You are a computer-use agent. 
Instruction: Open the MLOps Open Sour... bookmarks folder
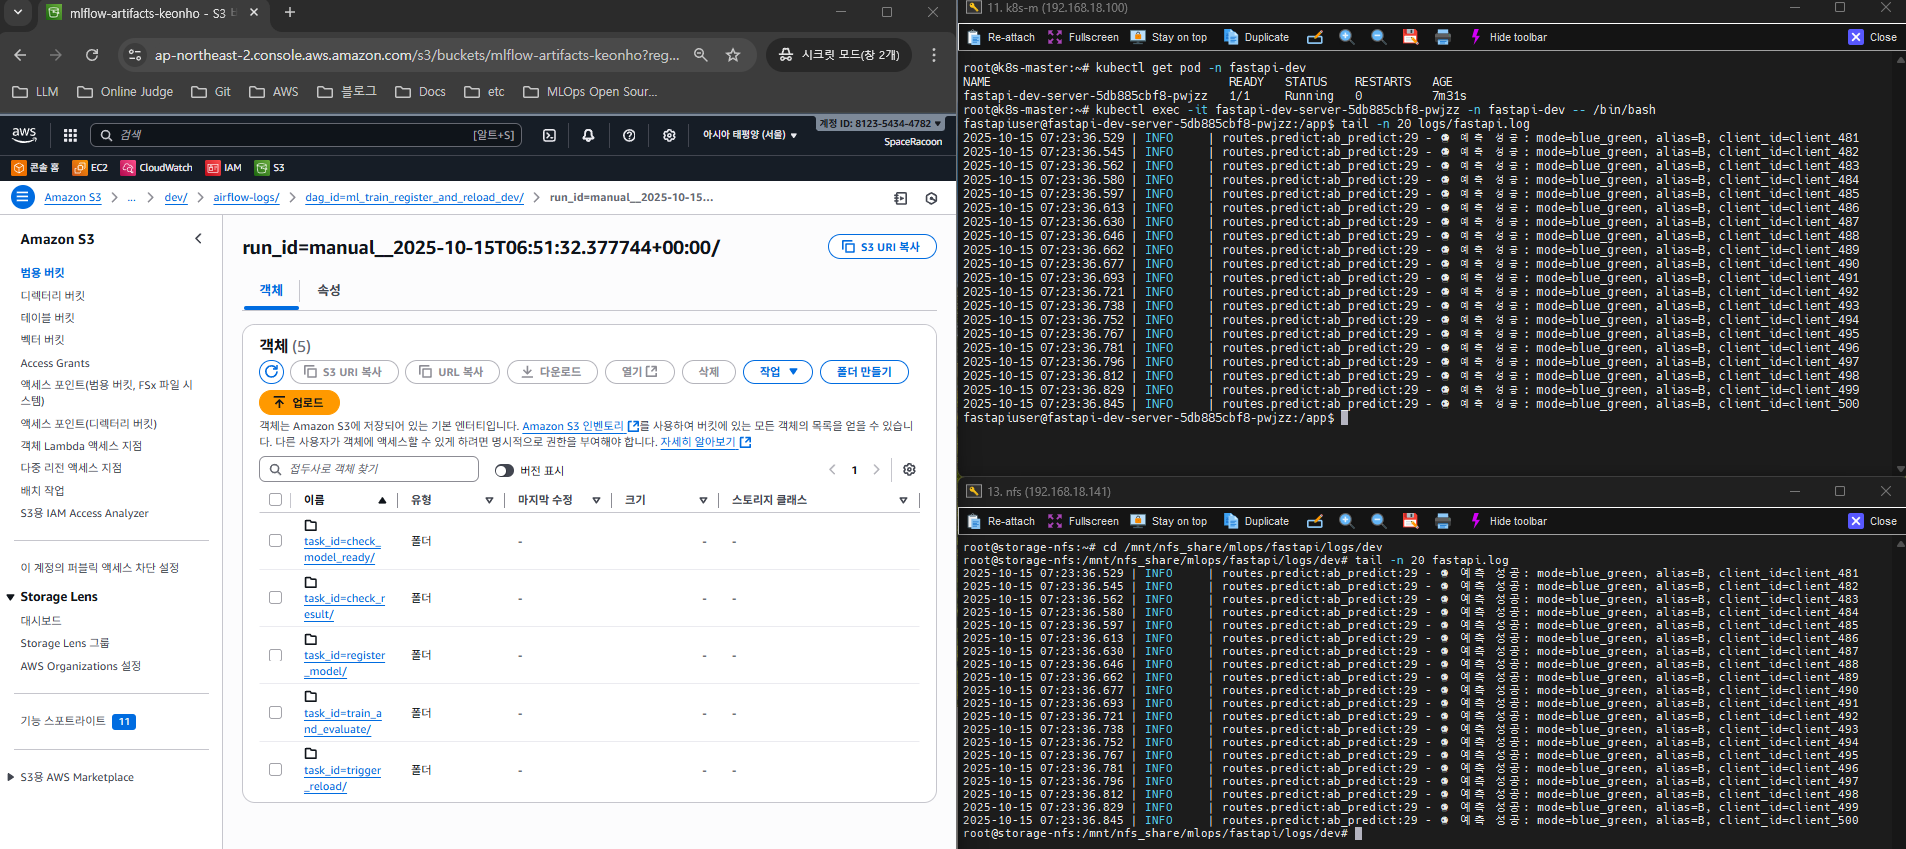tap(590, 92)
